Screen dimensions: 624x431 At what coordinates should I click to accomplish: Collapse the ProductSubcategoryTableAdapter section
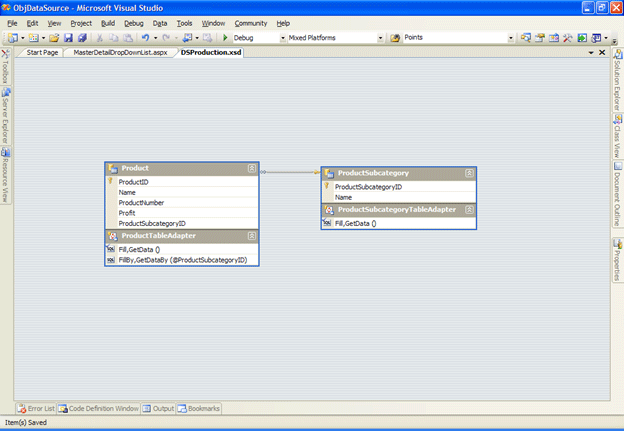pyautogui.click(x=469, y=210)
